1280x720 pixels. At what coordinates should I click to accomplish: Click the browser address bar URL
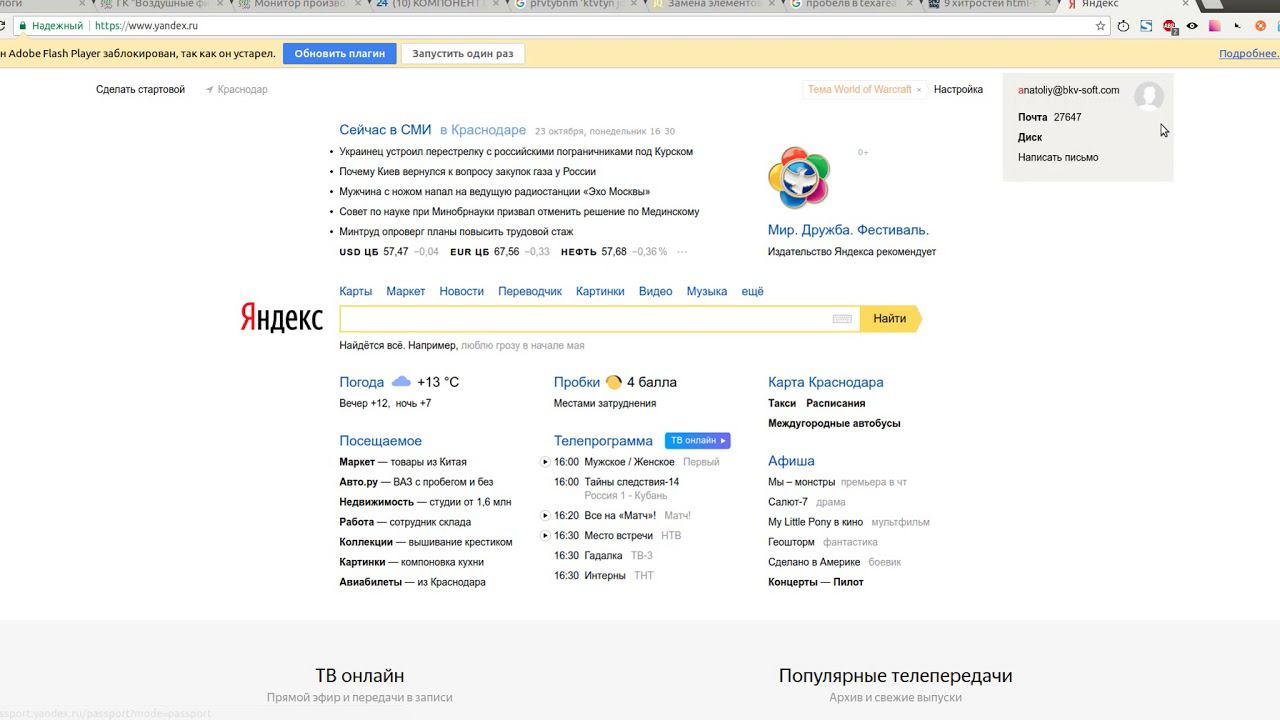coord(146,26)
